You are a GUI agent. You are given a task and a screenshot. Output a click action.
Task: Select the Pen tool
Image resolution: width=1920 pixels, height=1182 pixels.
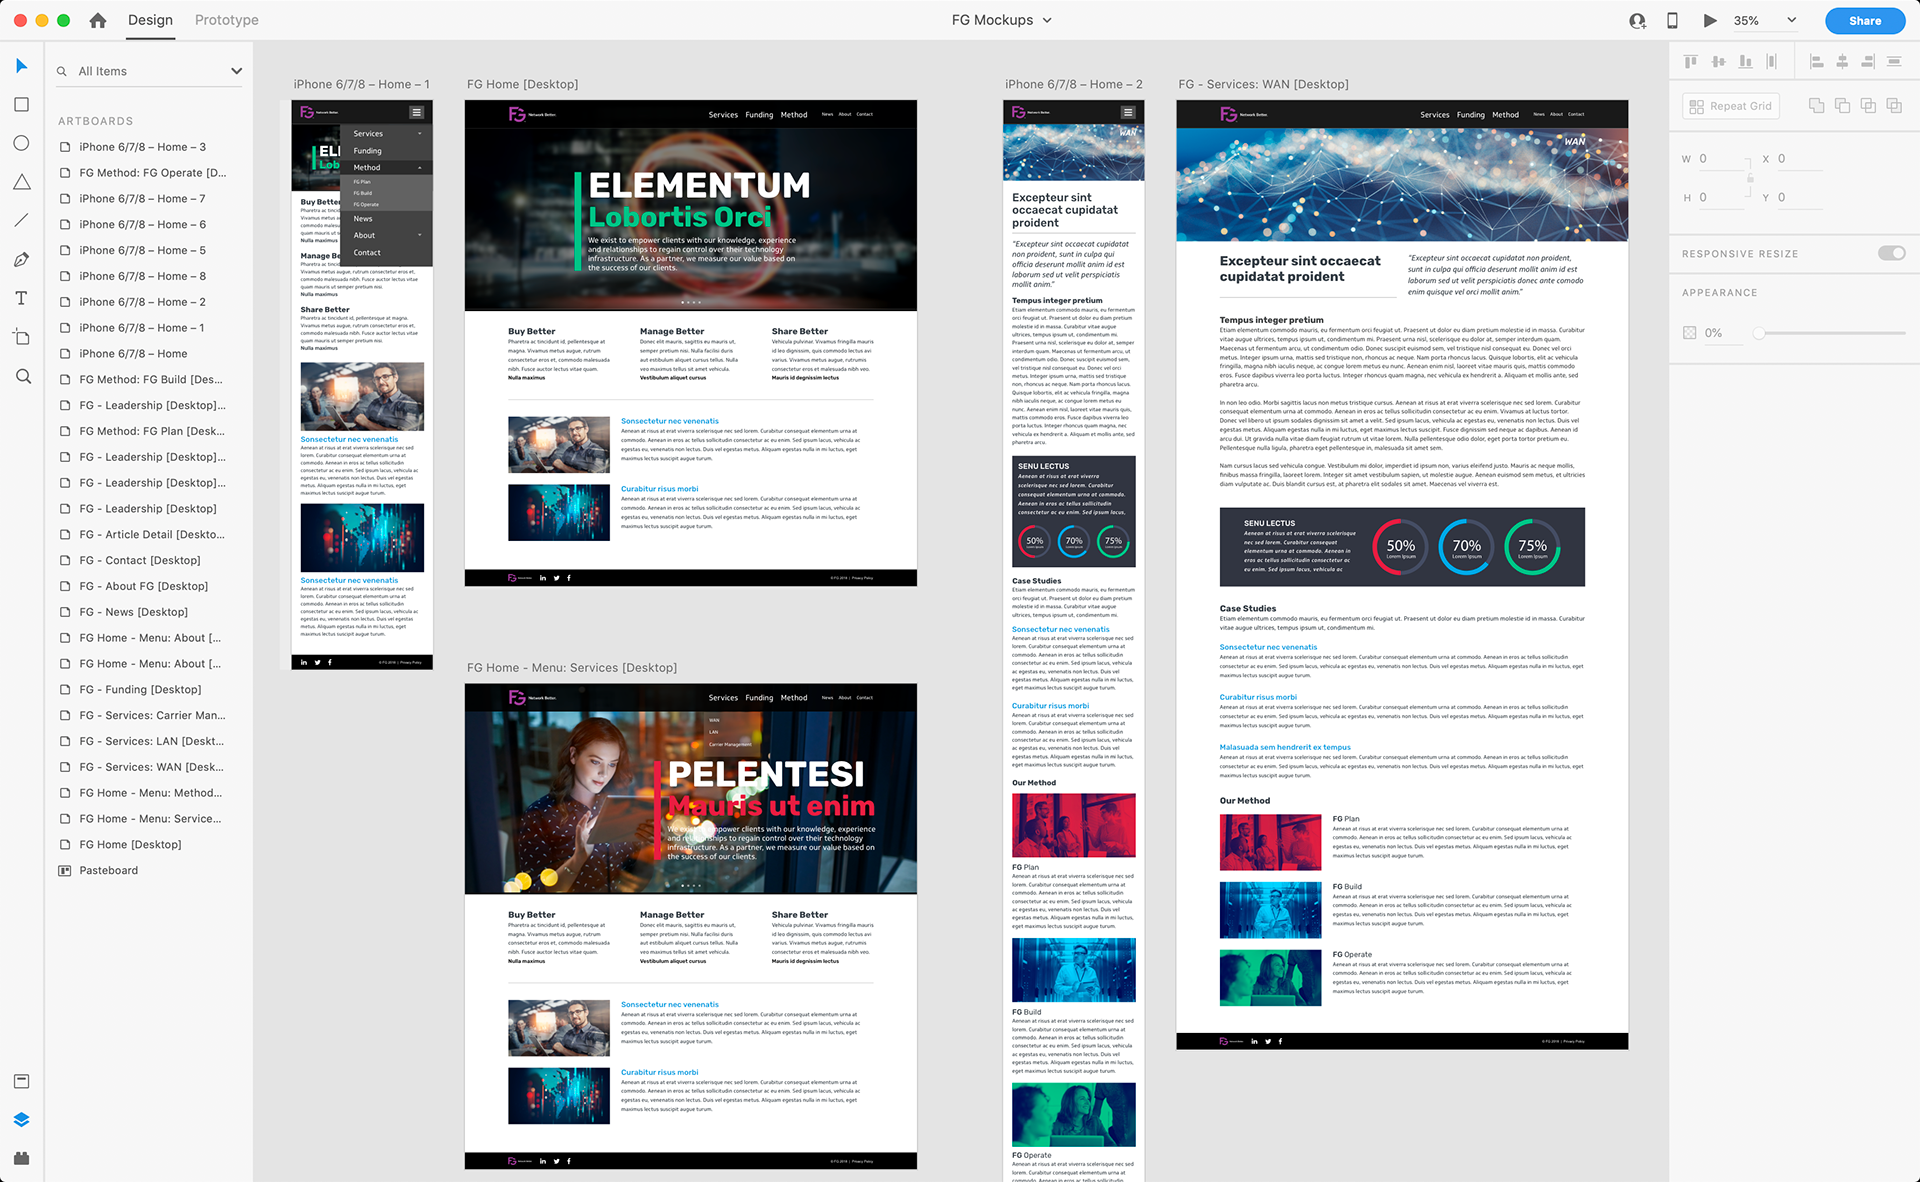click(21, 260)
